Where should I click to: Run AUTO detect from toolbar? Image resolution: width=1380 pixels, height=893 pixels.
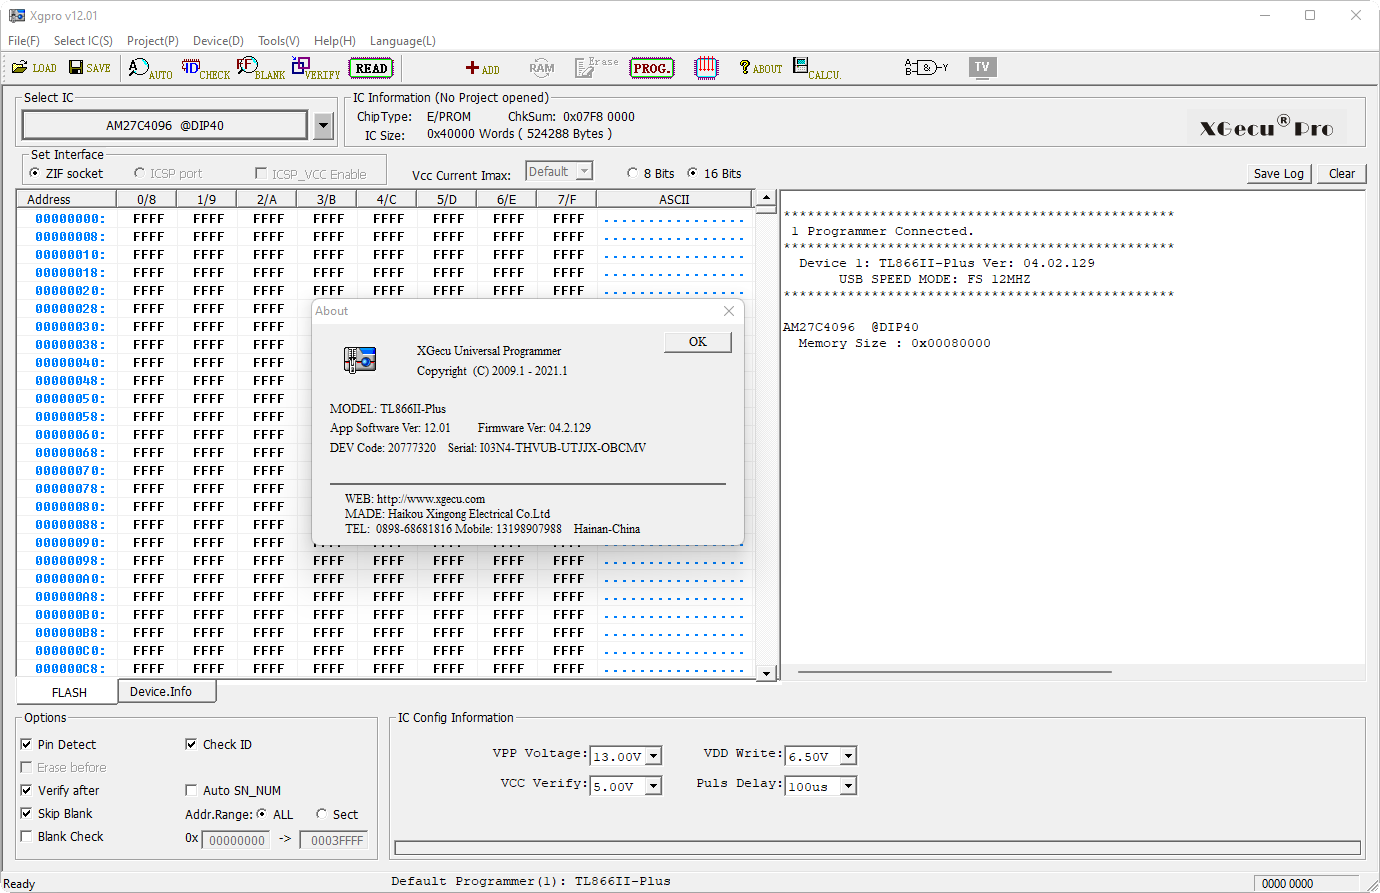[150, 68]
